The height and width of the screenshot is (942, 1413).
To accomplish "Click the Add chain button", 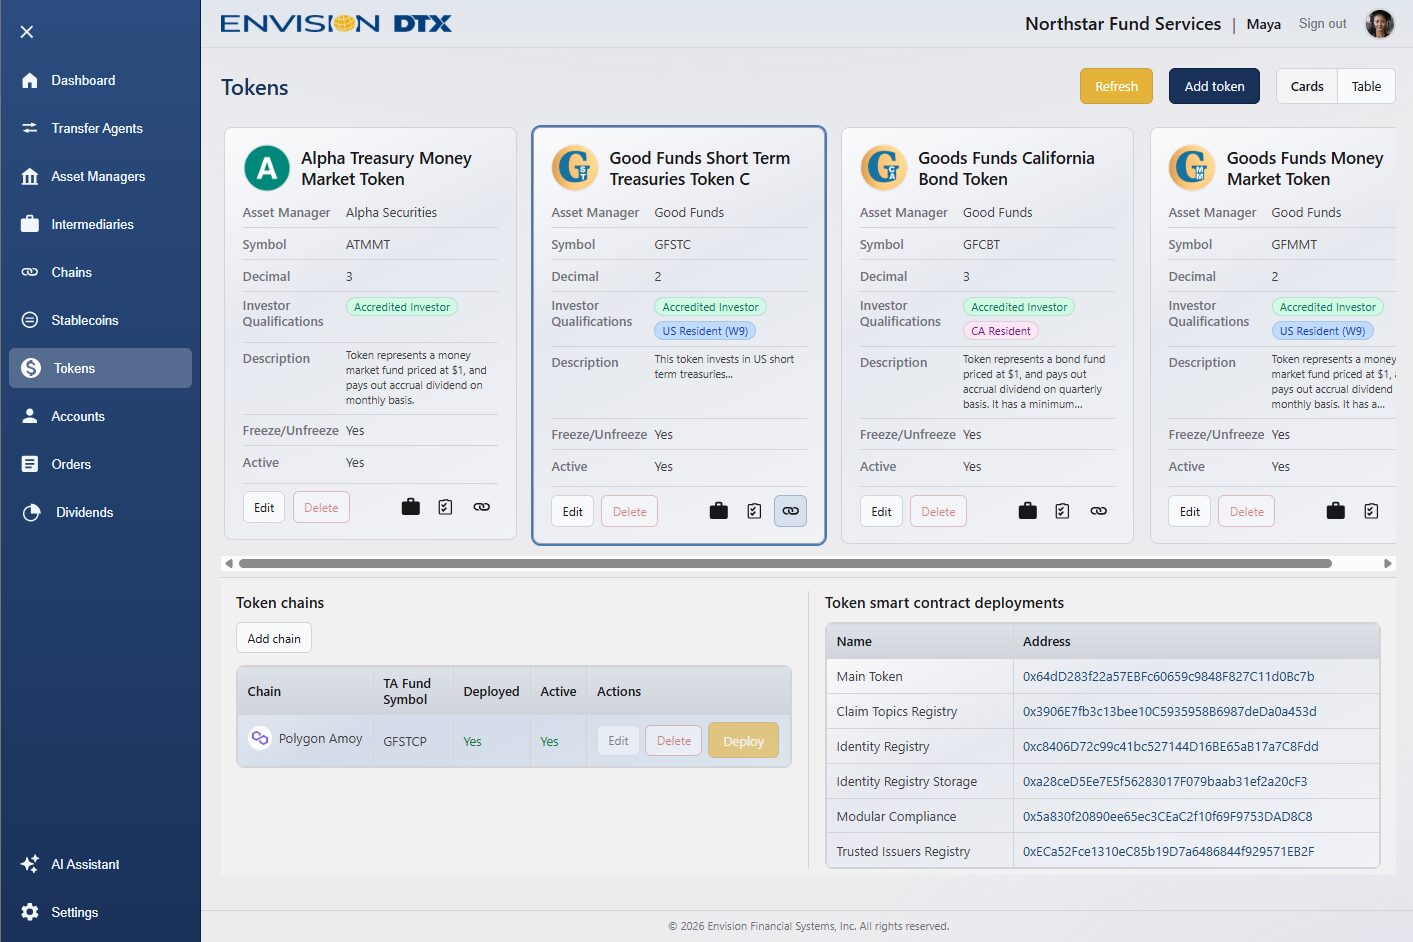I will [274, 638].
